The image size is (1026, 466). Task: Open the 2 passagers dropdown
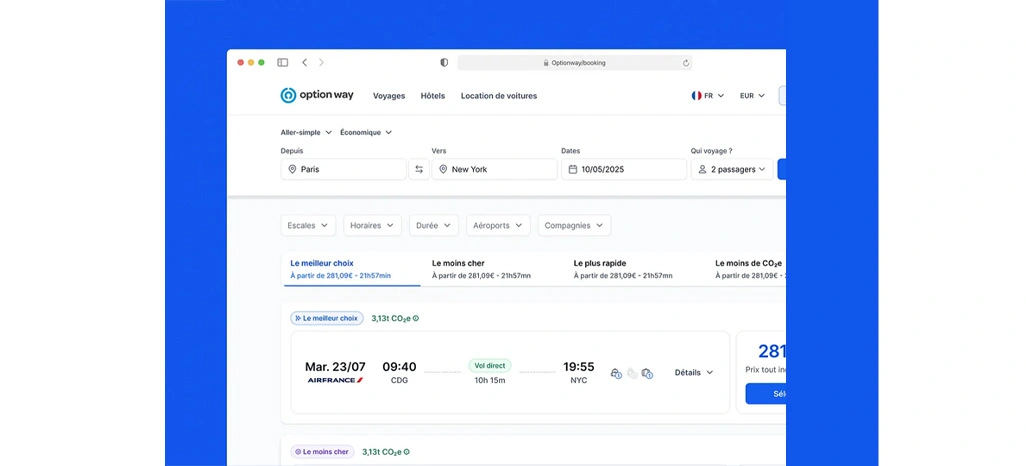click(x=732, y=169)
